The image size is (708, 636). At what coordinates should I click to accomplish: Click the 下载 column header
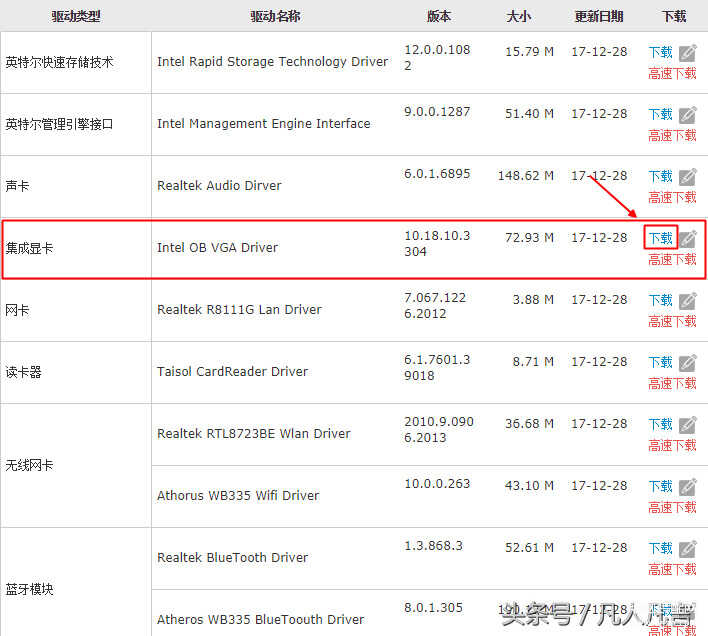tap(674, 16)
